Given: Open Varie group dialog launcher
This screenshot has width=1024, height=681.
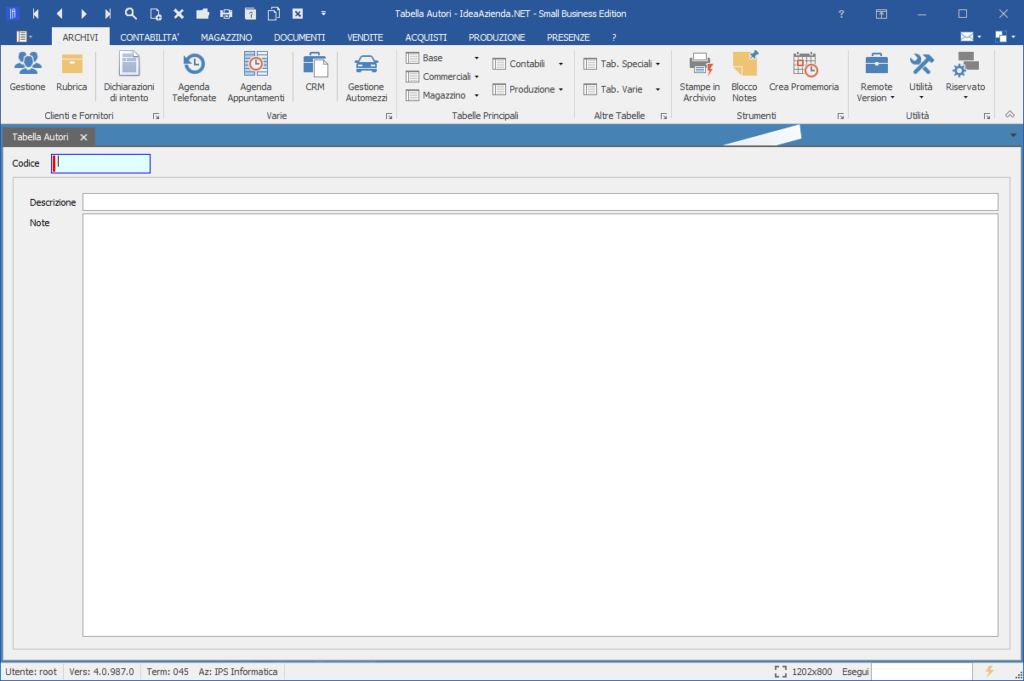Looking at the screenshot, I should pyautogui.click(x=389, y=116).
